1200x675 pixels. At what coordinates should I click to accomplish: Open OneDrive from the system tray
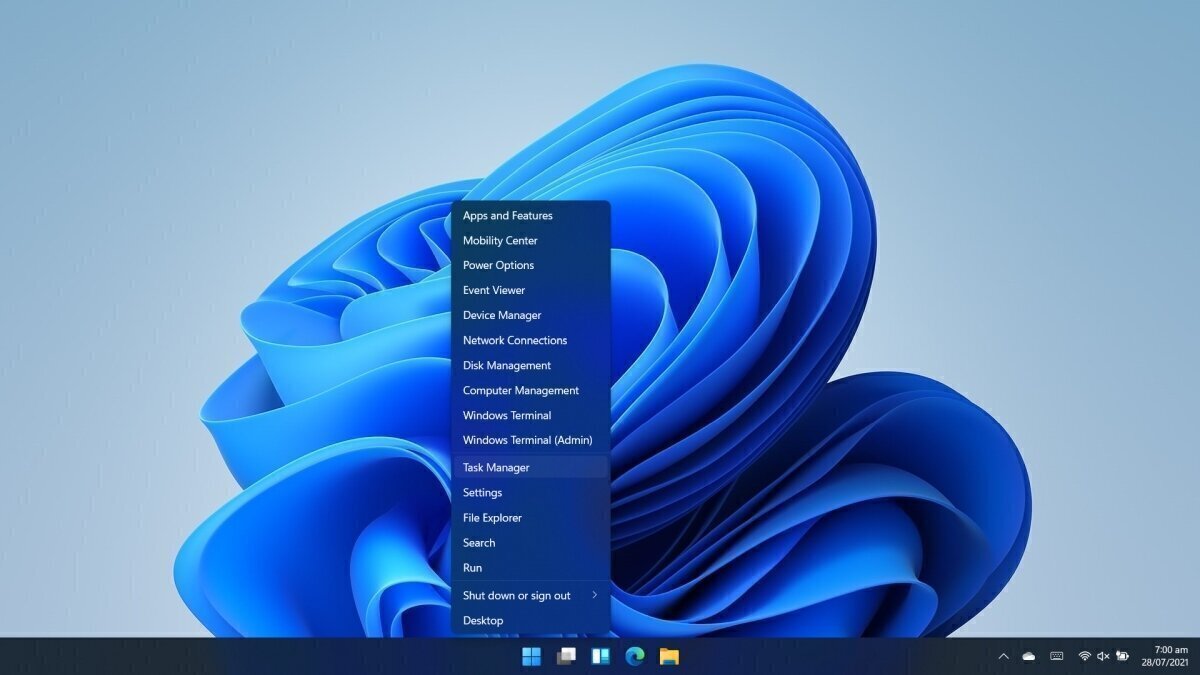click(x=1028, y=656)
